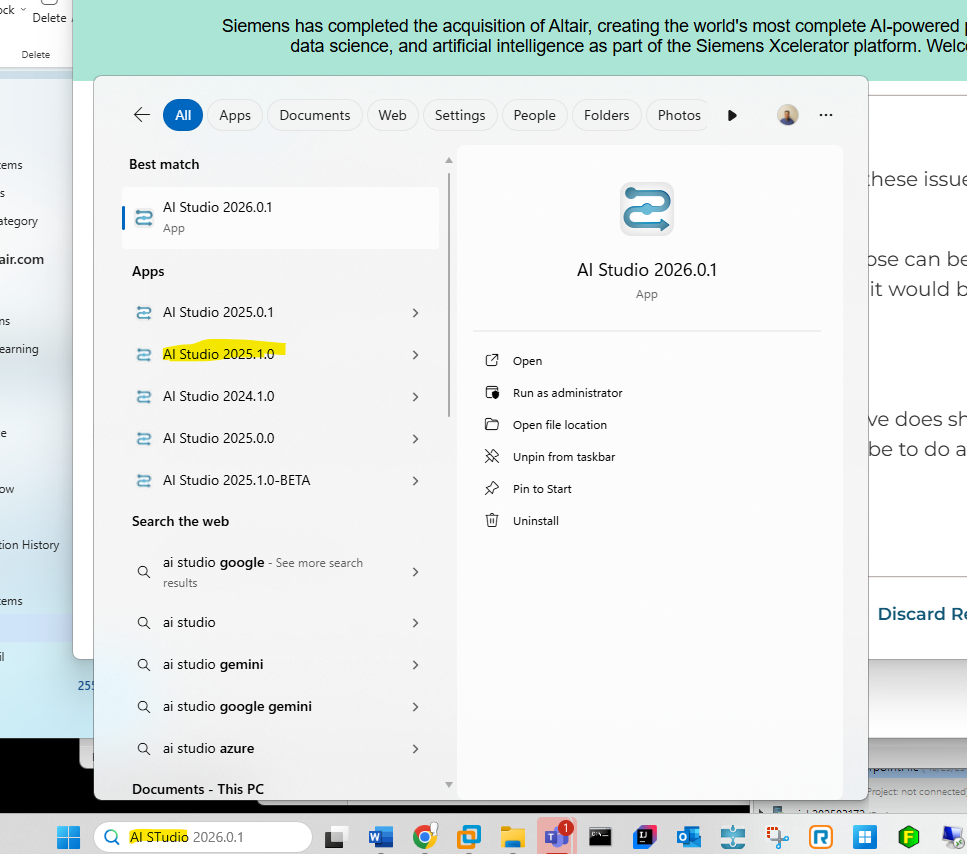
Task: Switch to the People filter tab
Action: [535, 115]
